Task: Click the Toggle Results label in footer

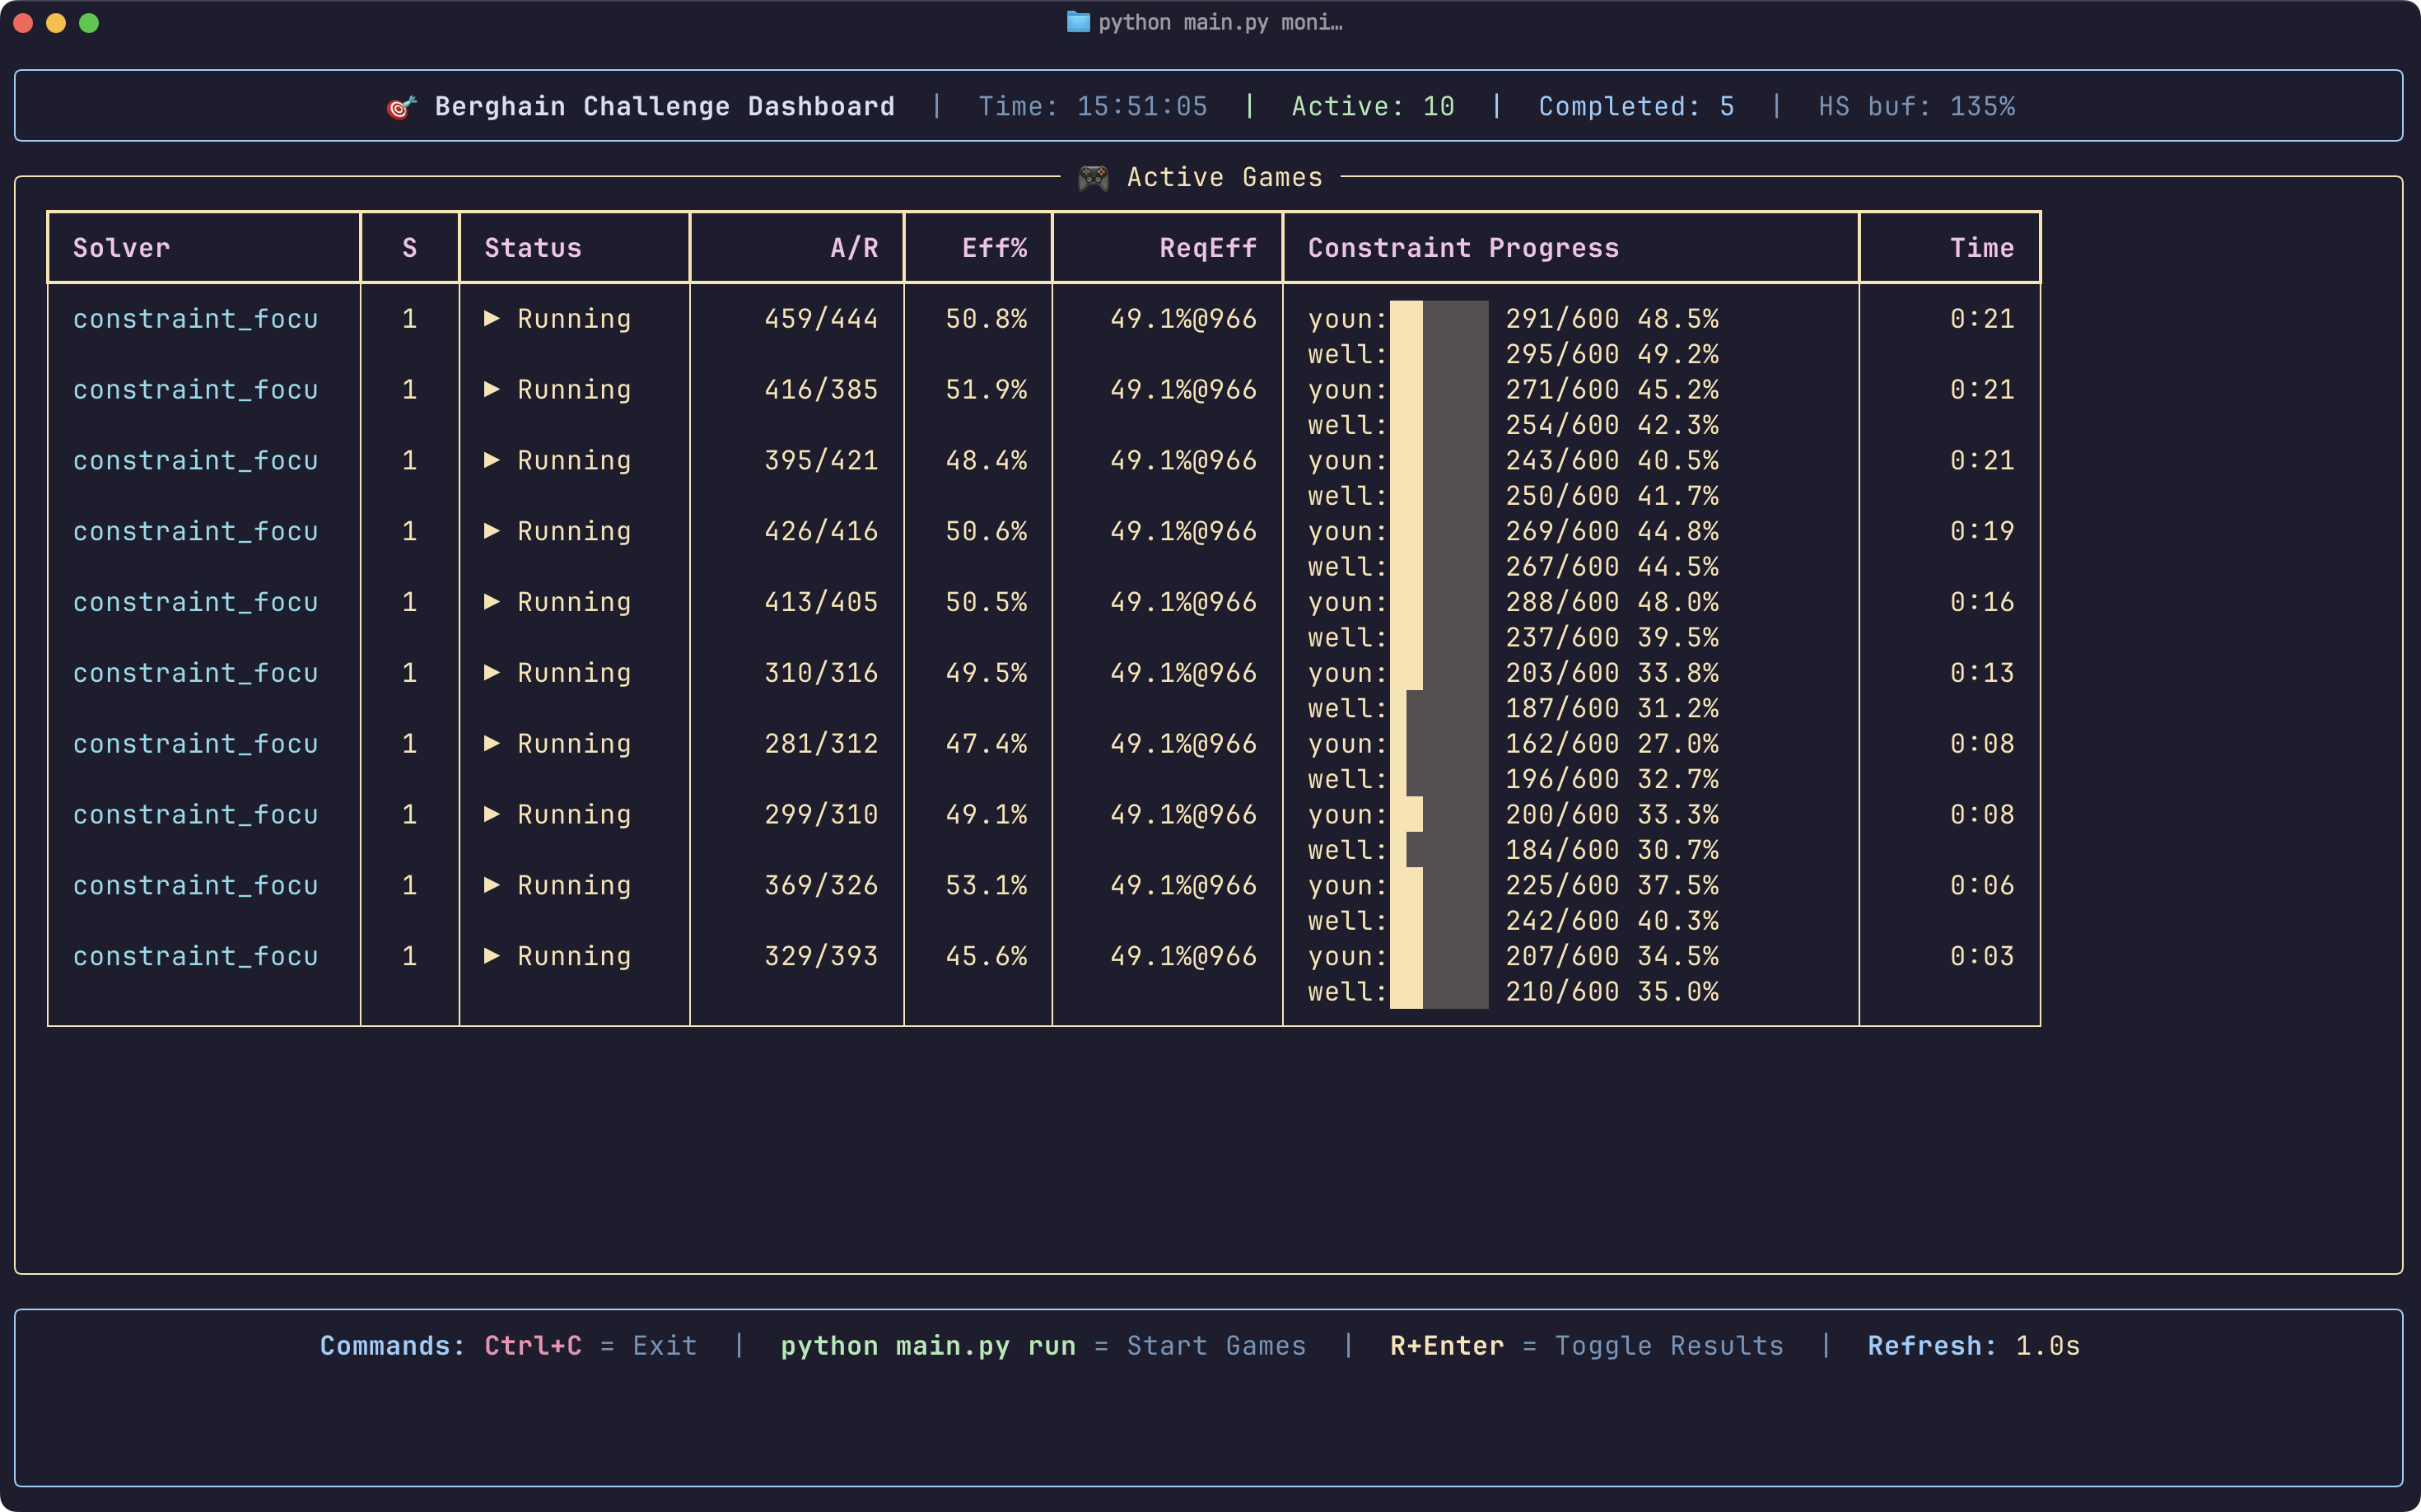Action: (x=1669, y=1346)
